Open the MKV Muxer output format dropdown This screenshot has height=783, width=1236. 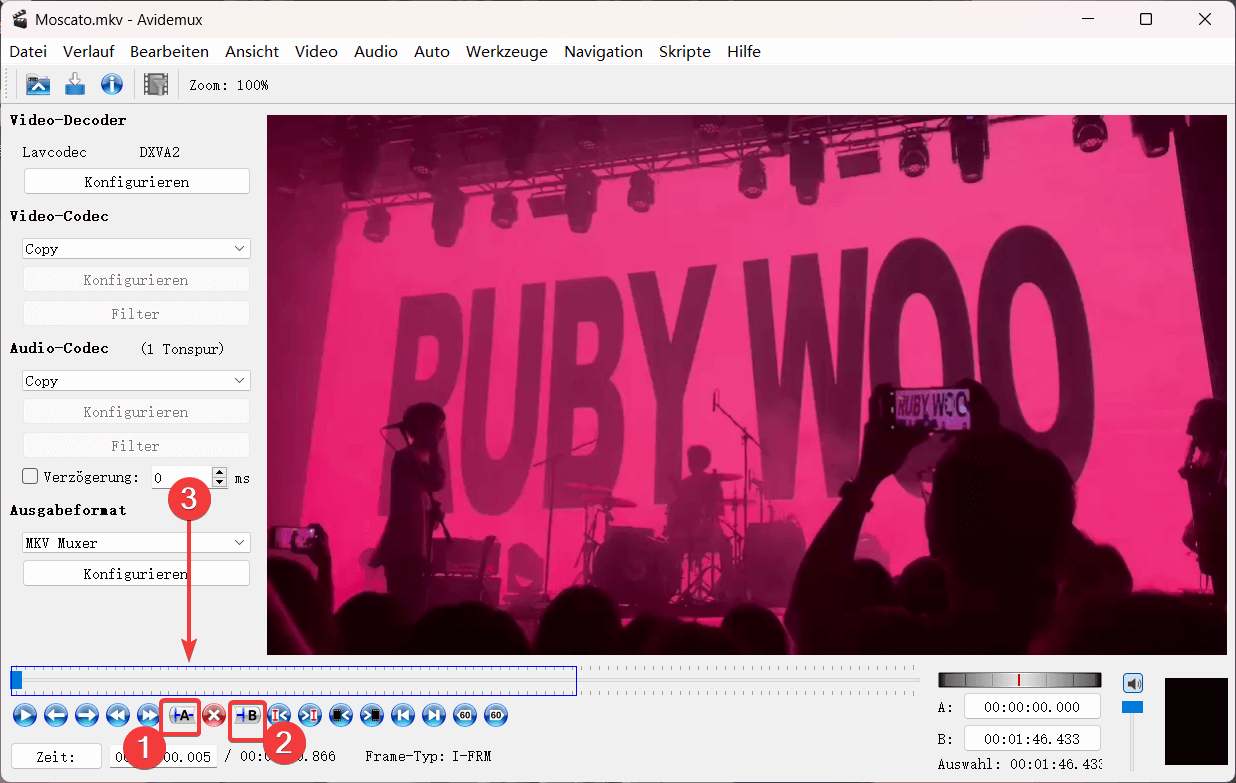(136, 542)
